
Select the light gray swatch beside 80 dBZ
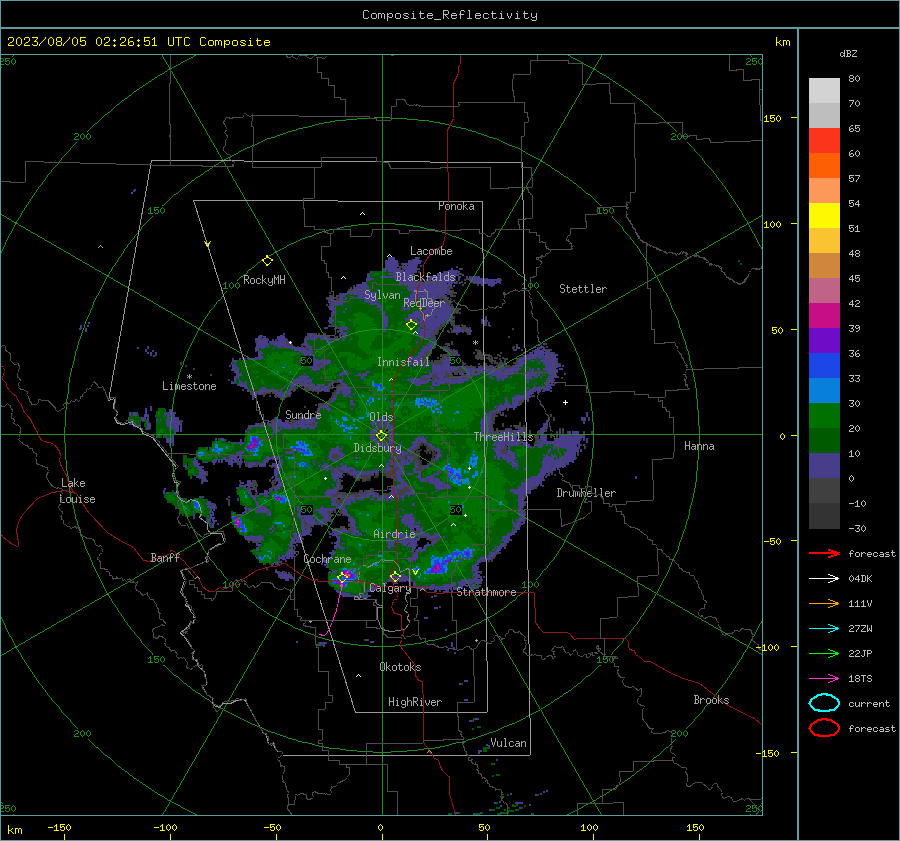tap(824, 91)
